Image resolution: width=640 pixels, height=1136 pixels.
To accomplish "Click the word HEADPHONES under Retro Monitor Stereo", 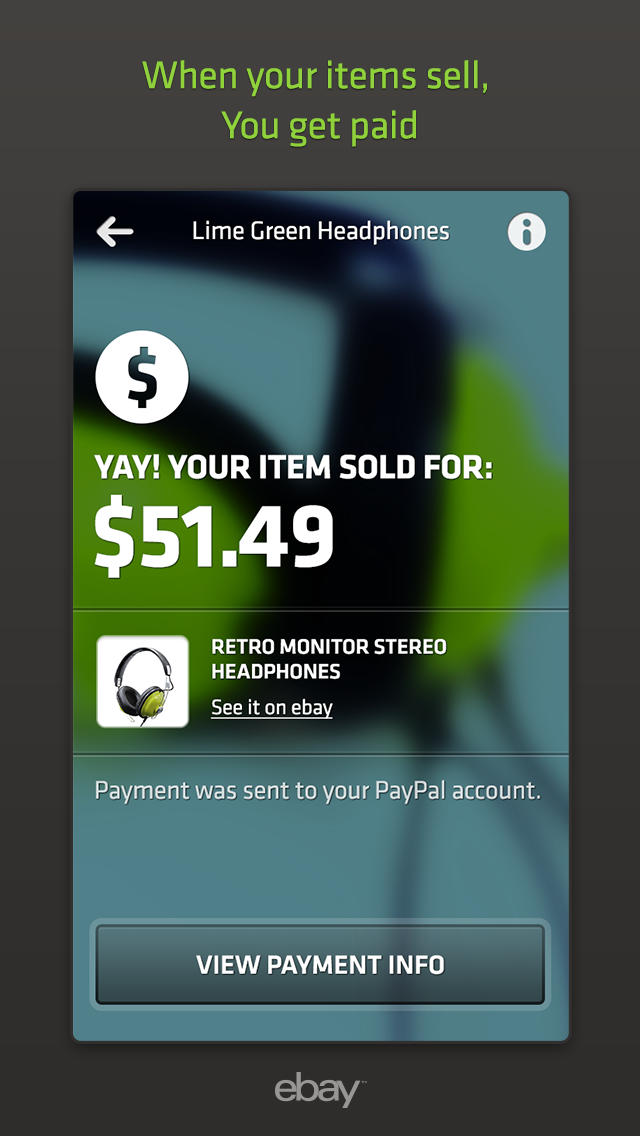I will click(x=275, y=672).
